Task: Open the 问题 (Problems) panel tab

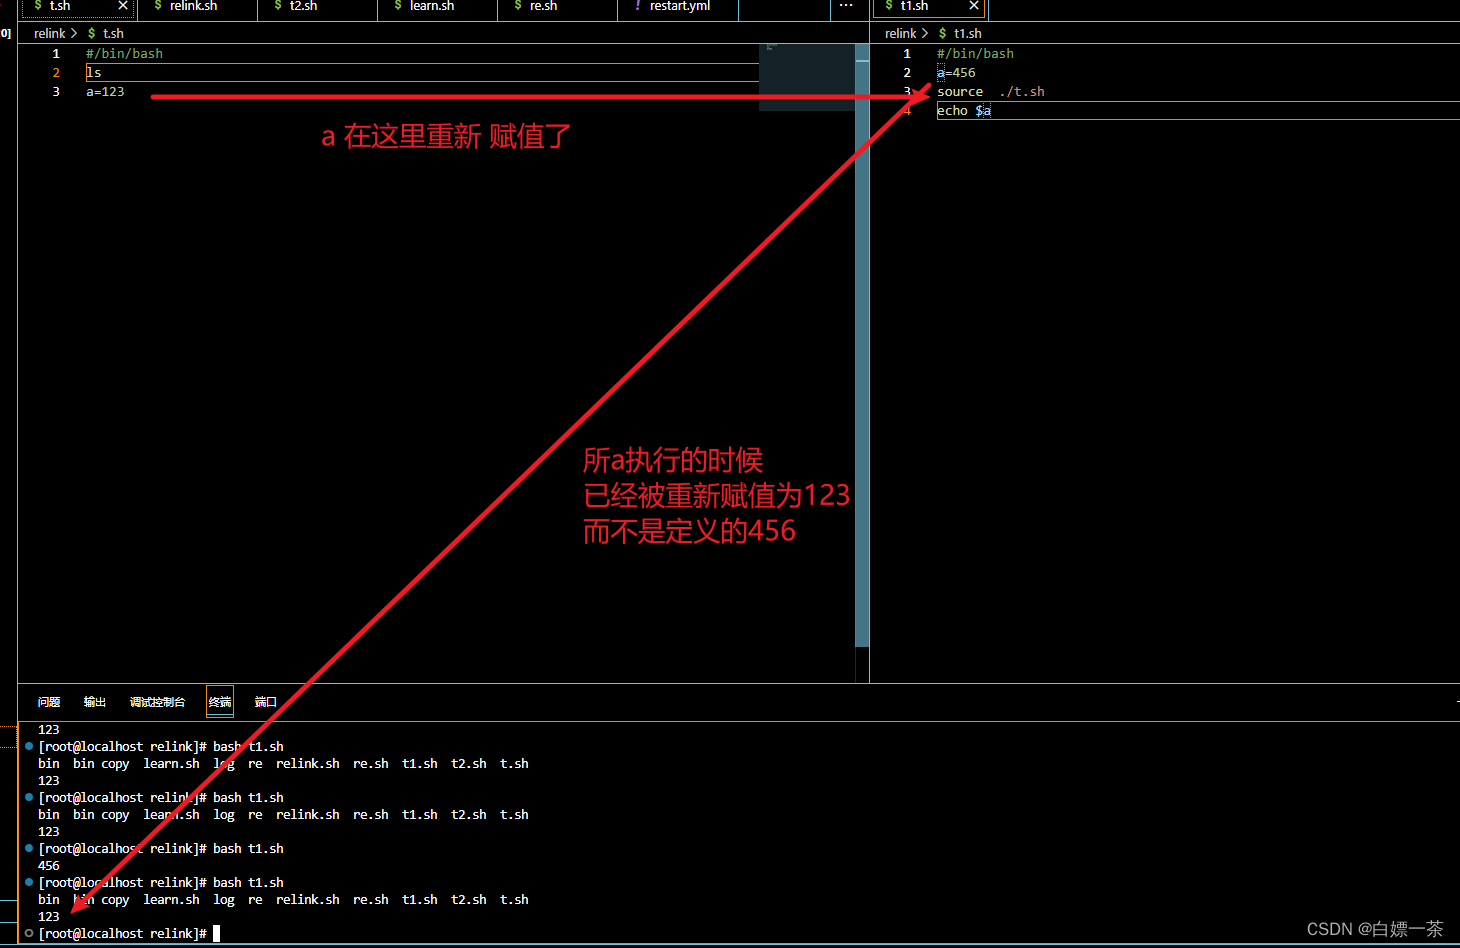Action: point(49,702)
